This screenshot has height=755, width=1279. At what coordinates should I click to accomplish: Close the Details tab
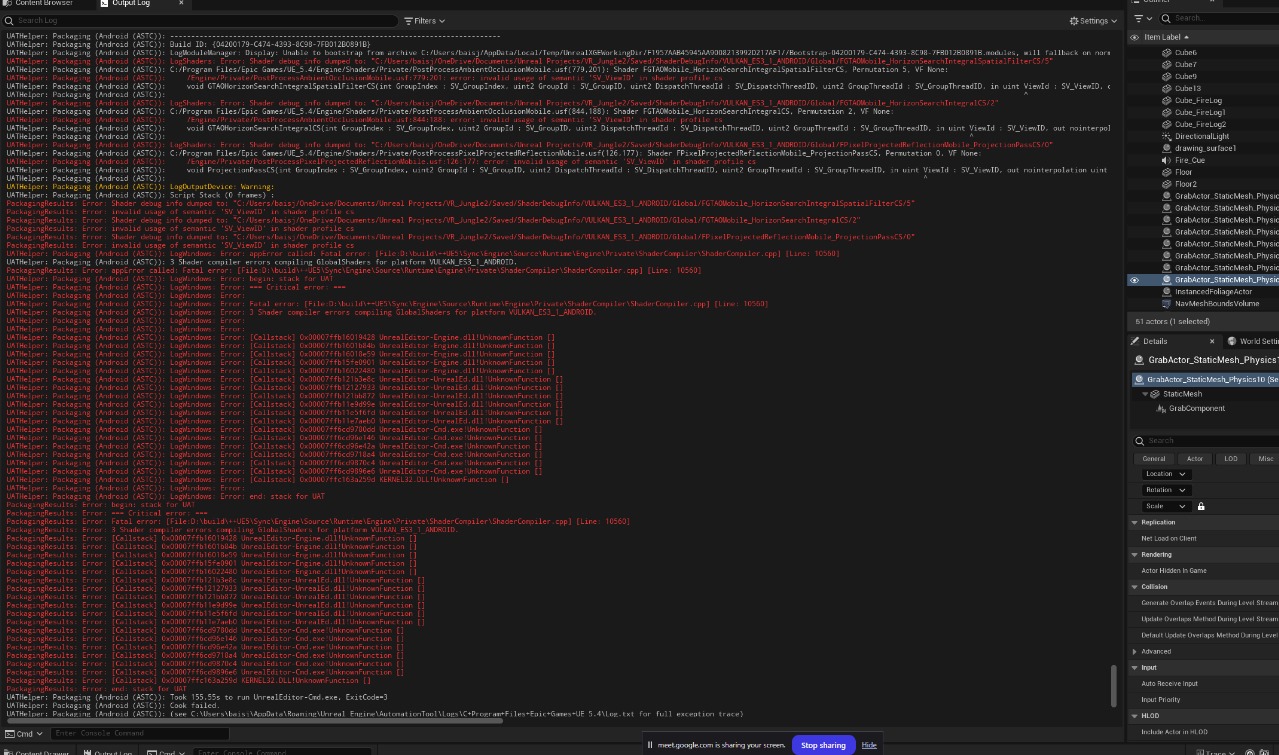[x=1212, y=341]
